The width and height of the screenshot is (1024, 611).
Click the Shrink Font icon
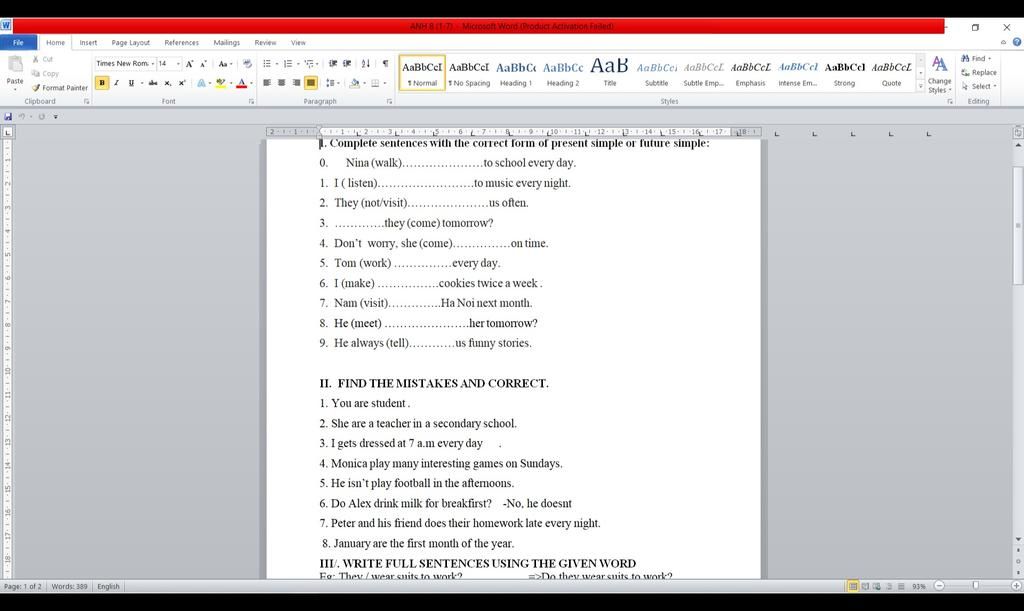(203, 63)
